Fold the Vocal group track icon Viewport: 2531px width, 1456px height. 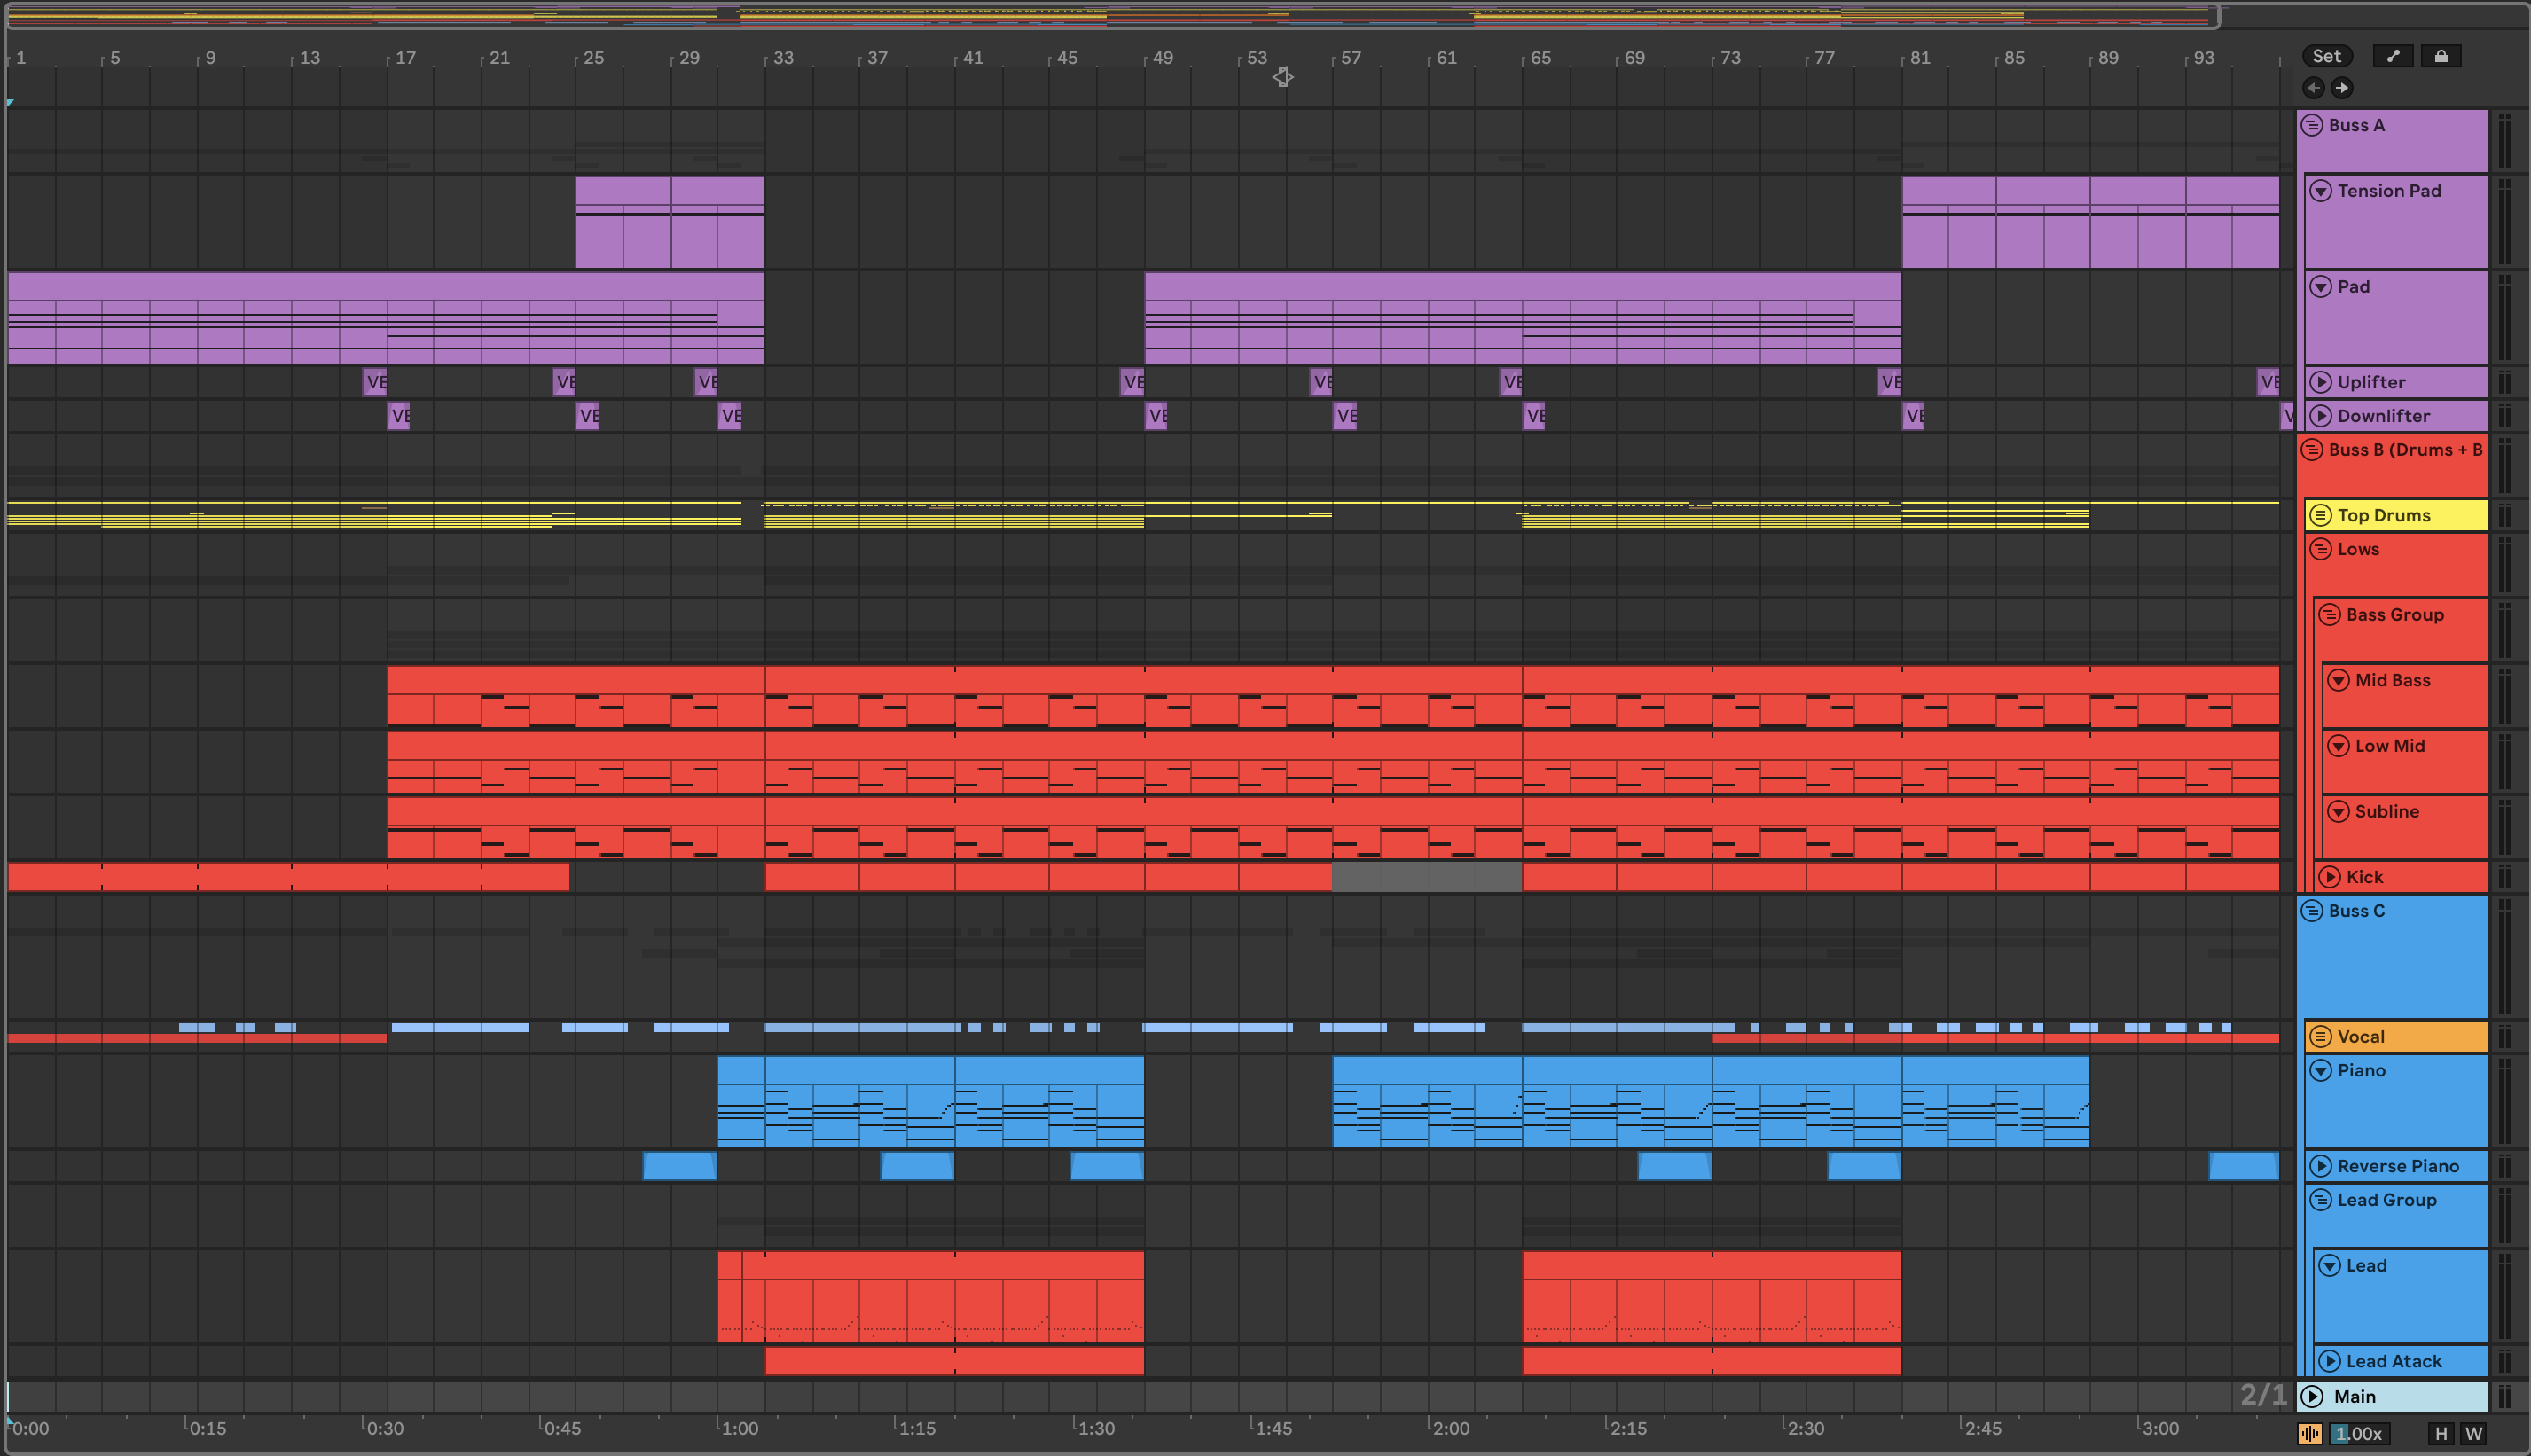(2321, 1037)
